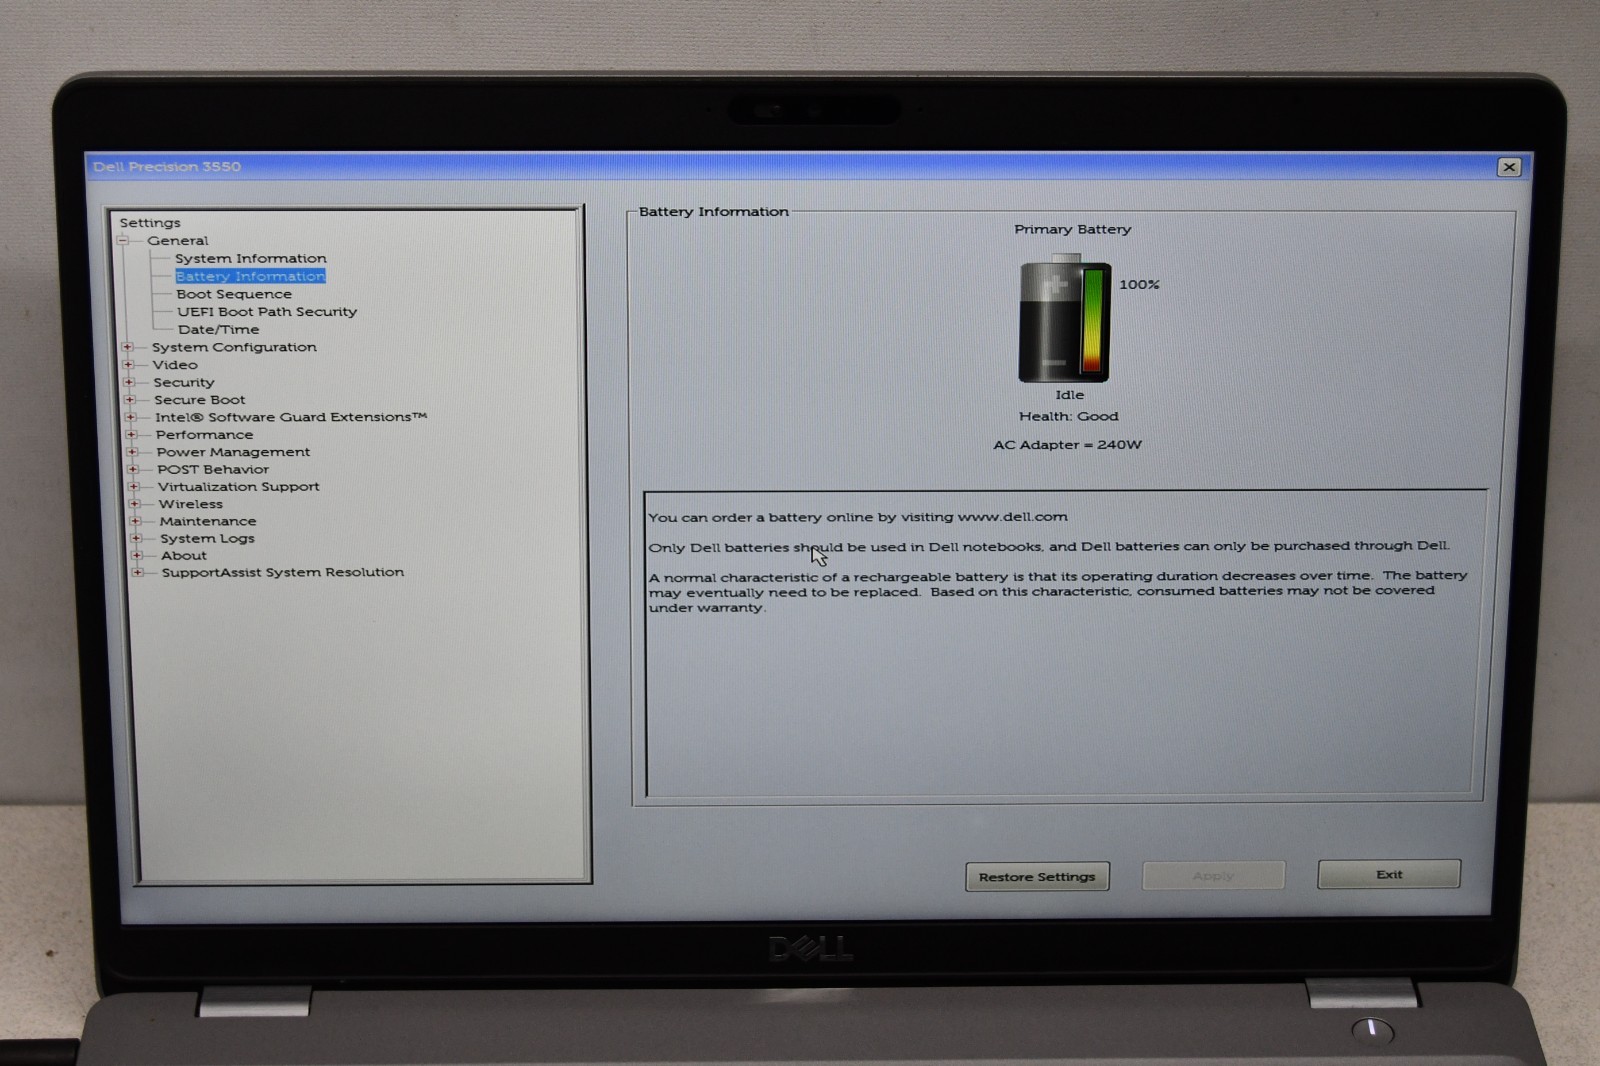Open UEFI Boot Path Security
Screen dimensions: 1600x1066
[267, 311]
